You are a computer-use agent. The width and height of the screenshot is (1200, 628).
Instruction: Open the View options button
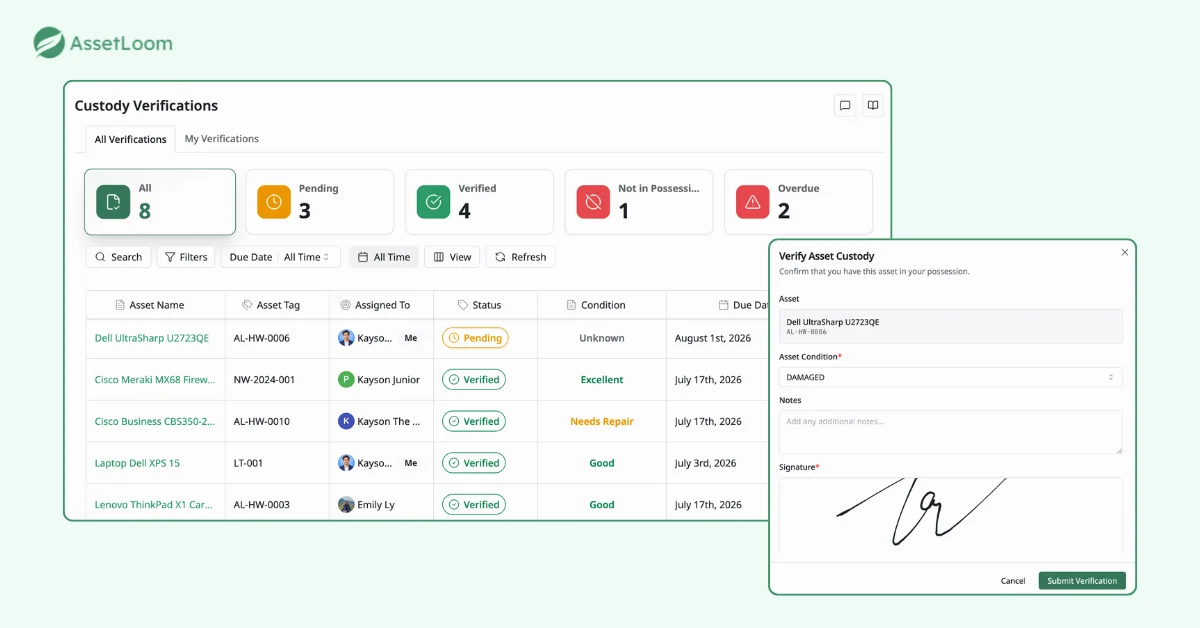452,257
